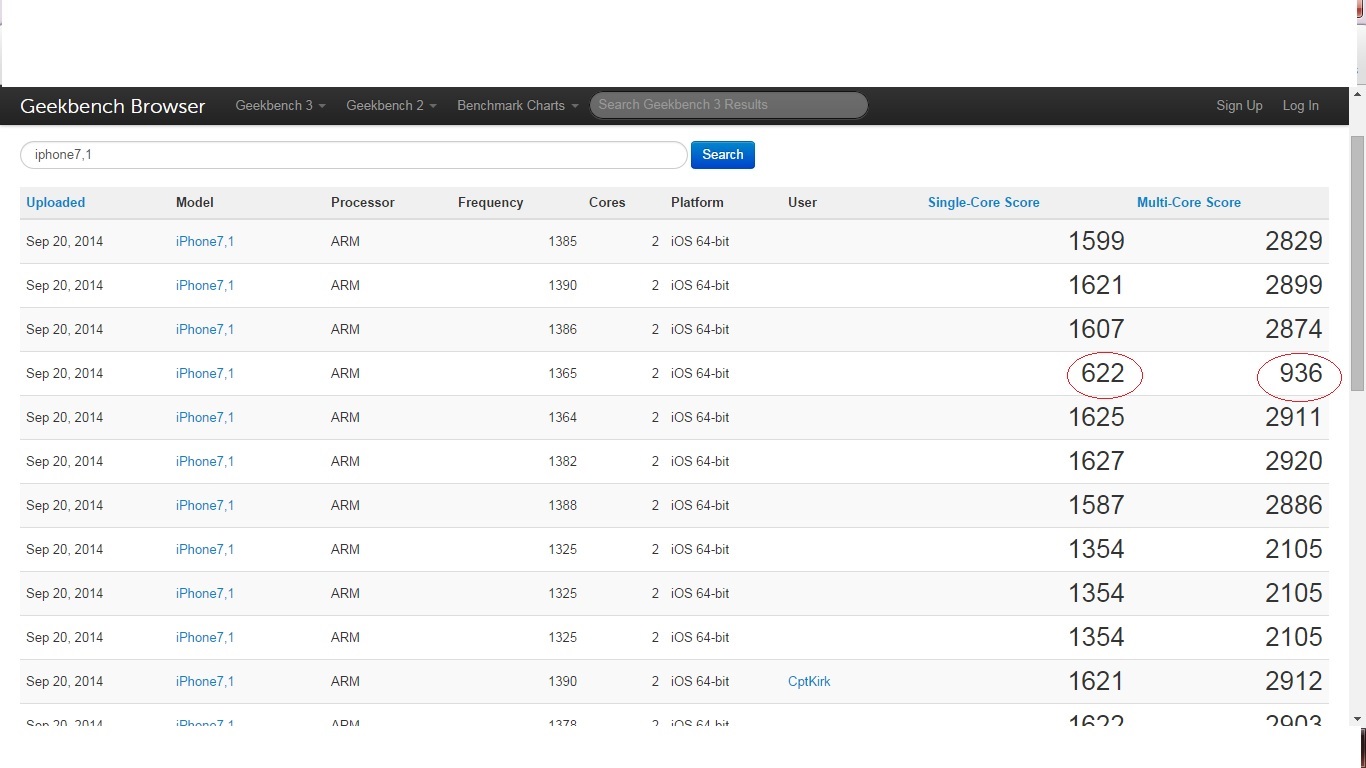Image resolution: width=1366 pixels, height=768 pixels.
Task: Open the Log In link
Action: pos(1300,105)
